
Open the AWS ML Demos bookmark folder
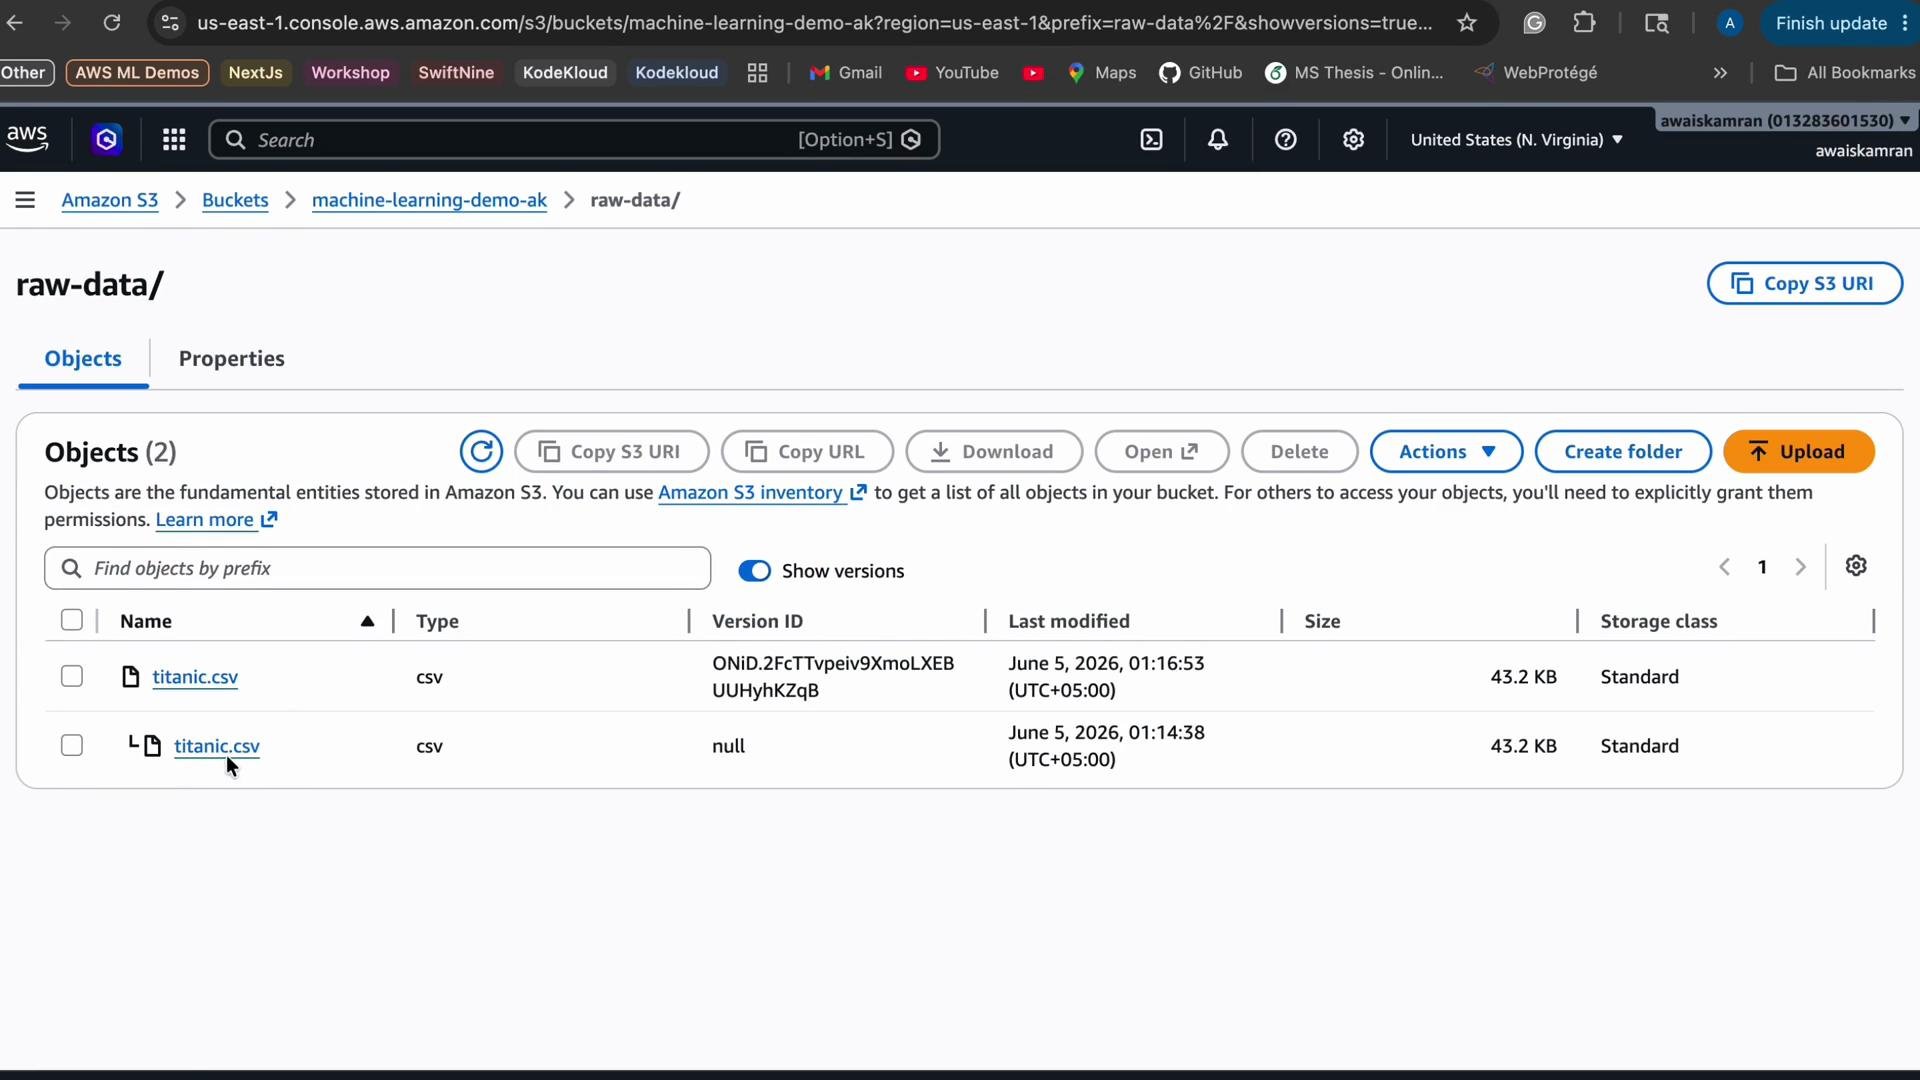(x=137, y=73)
